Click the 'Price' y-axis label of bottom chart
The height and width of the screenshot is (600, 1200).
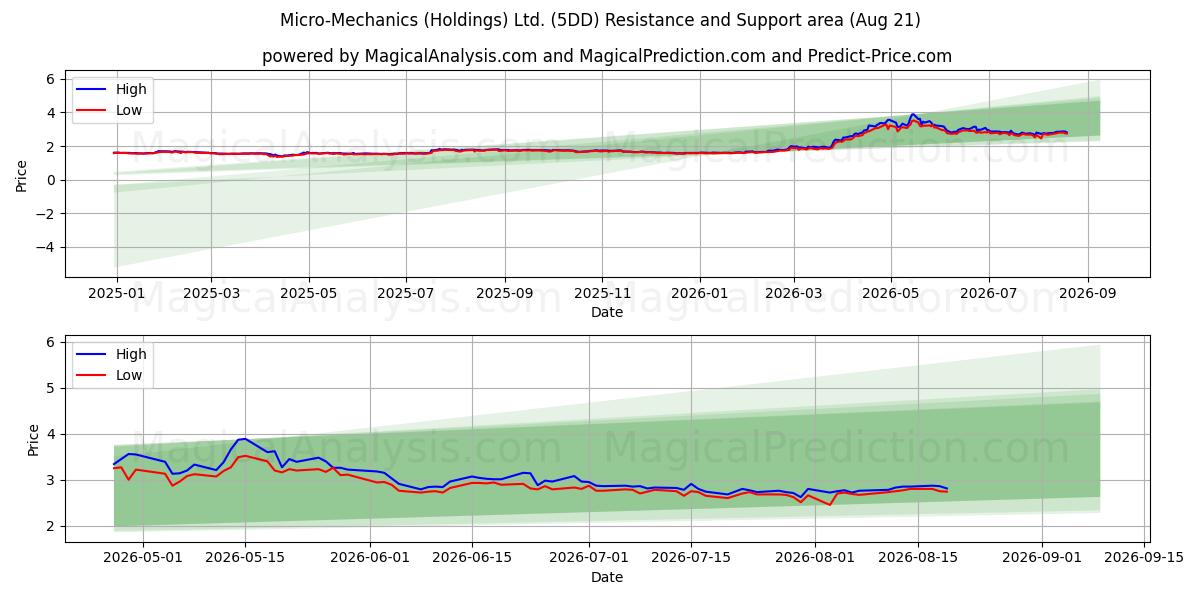tap(34, 438)
